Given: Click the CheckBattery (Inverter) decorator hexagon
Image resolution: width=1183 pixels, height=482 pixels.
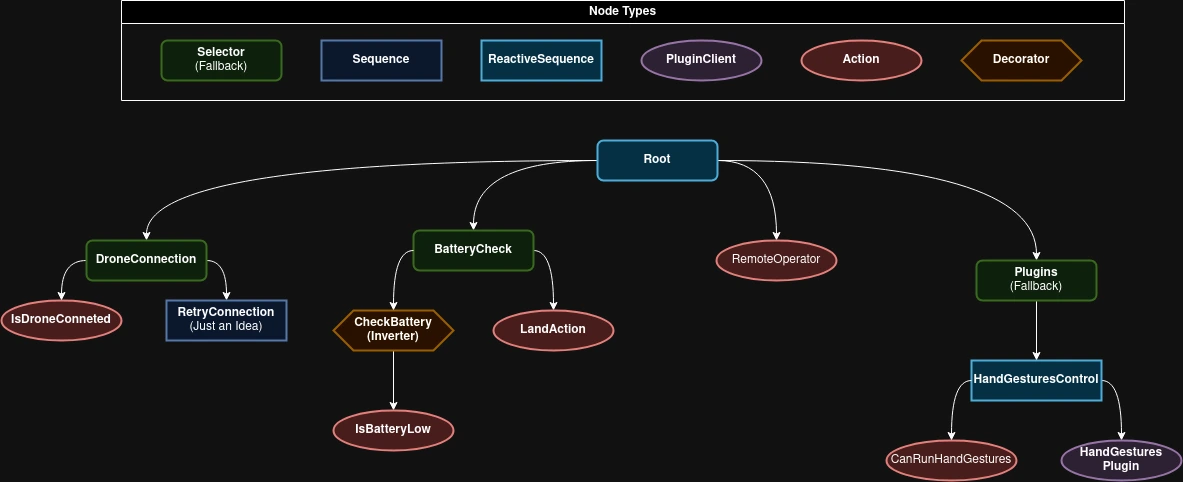Looking at the screenshot, I should [x=393, y=330].
